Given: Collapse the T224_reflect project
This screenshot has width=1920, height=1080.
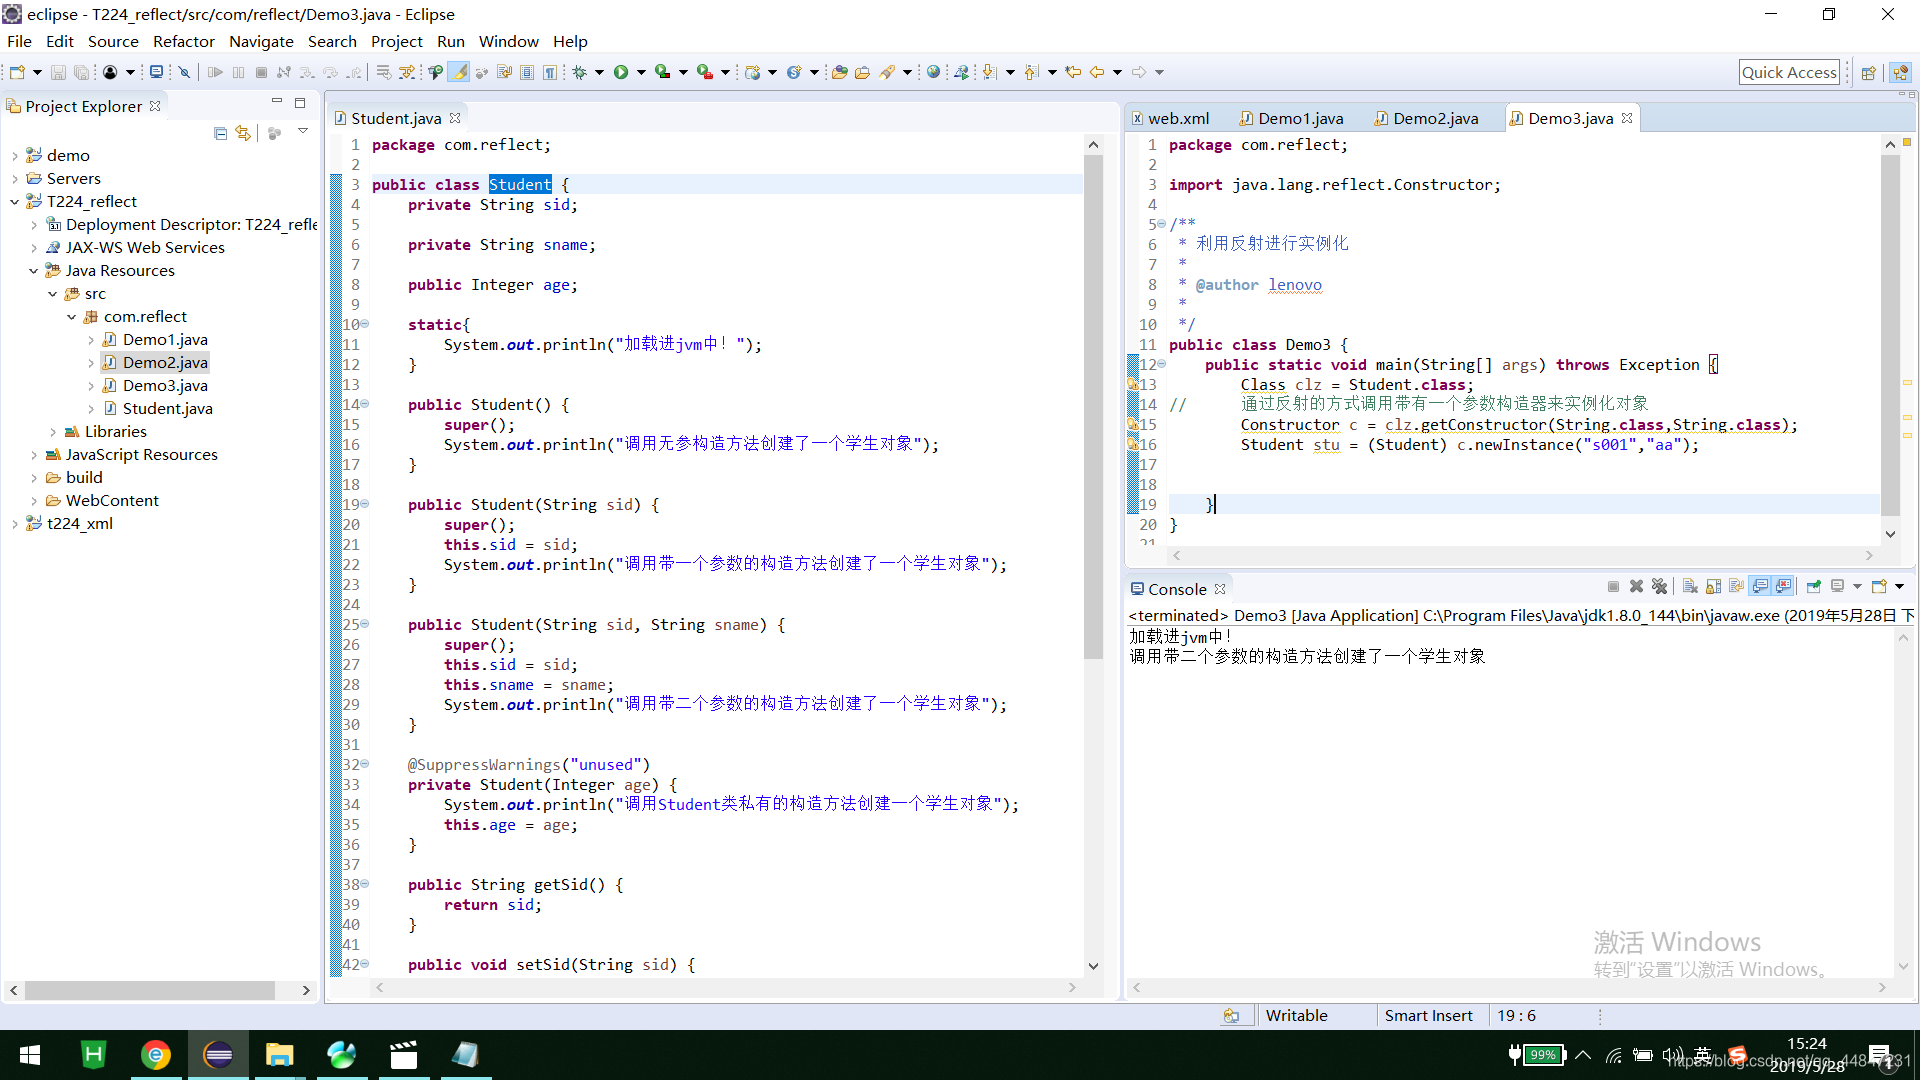Looking at the screenshot, I should point(14,201).
